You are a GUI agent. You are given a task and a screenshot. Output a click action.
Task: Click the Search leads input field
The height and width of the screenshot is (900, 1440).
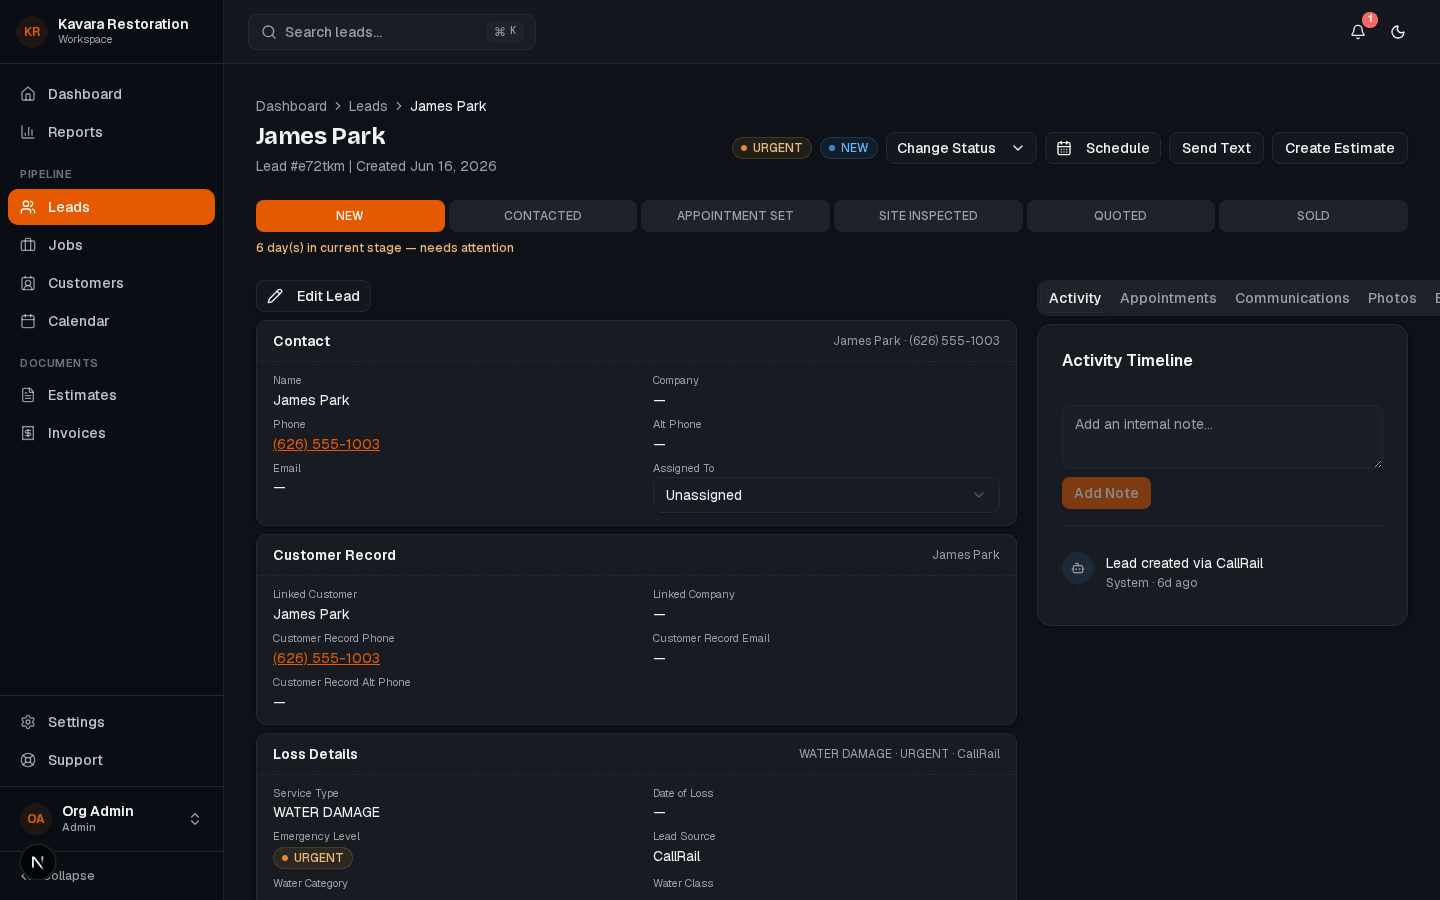point(392,32)
